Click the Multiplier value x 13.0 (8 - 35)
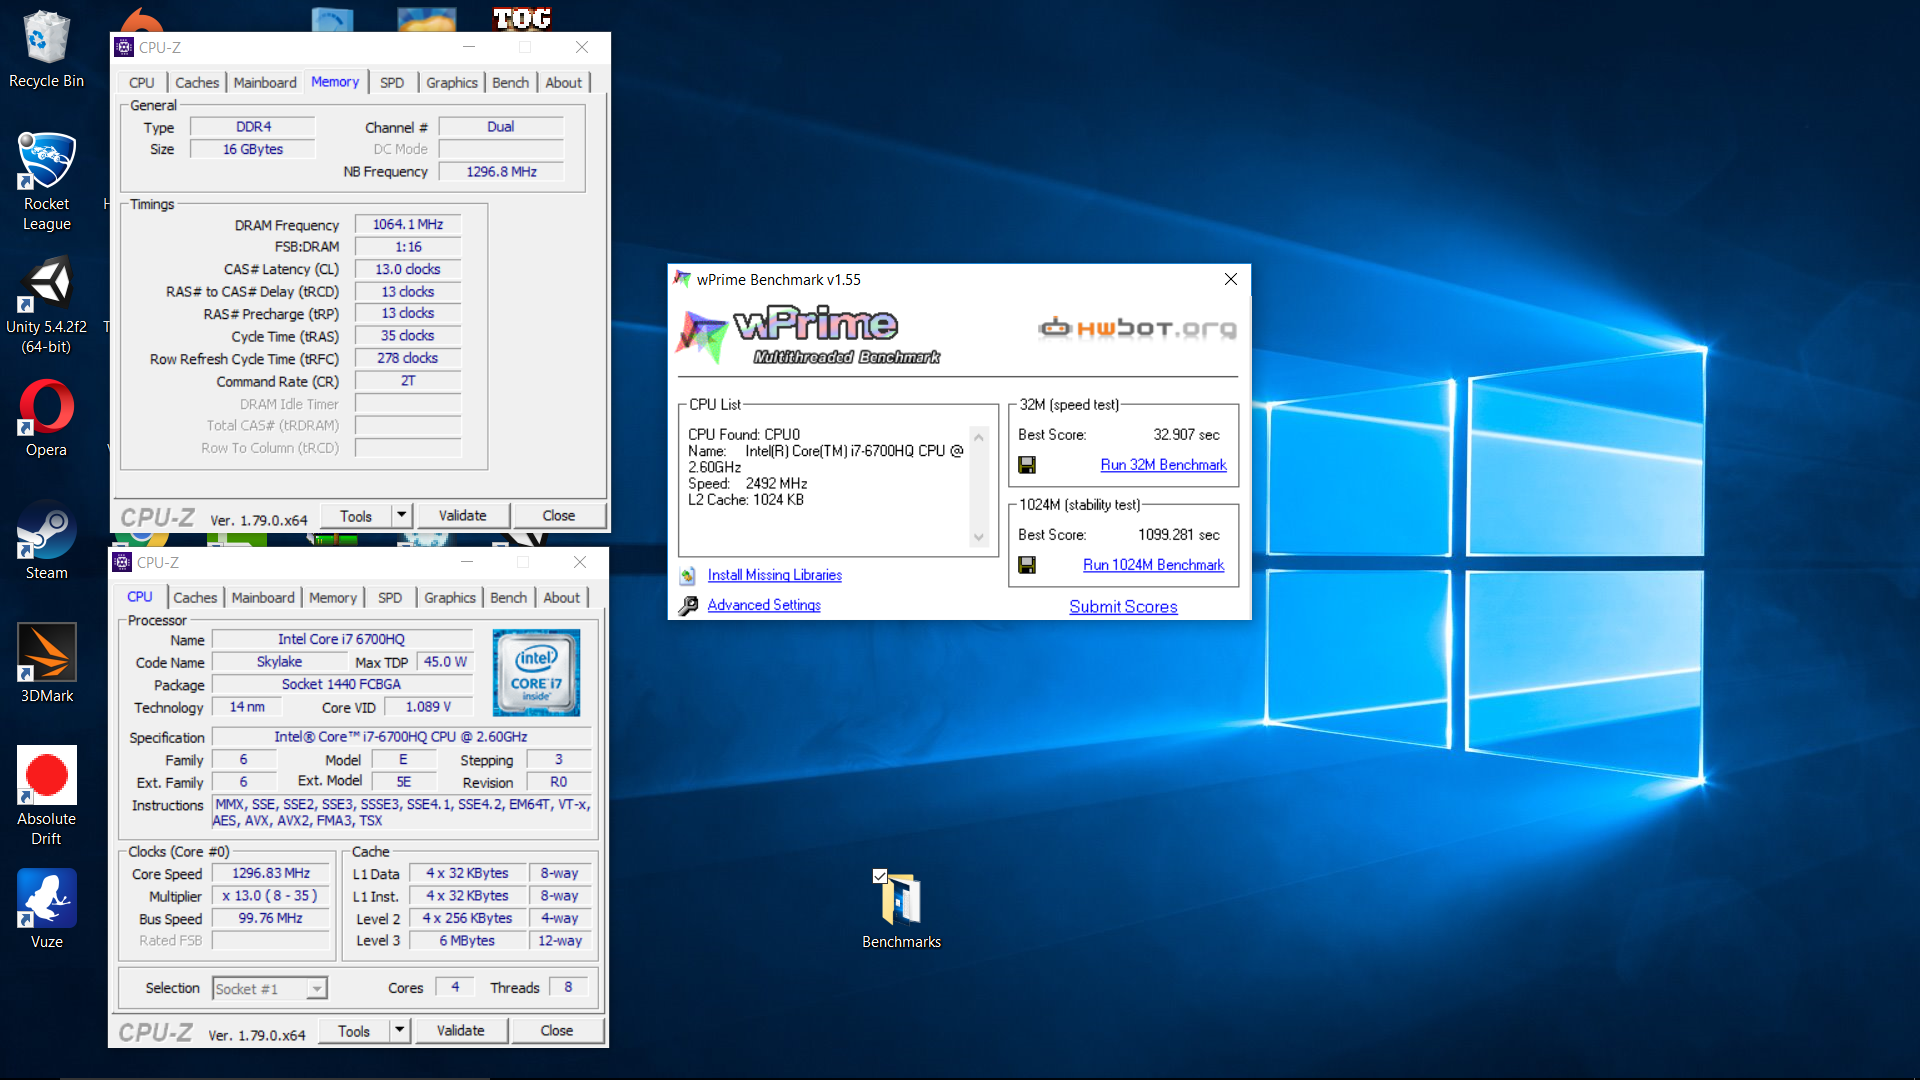1920x1080 pixels. coord(271,896)
